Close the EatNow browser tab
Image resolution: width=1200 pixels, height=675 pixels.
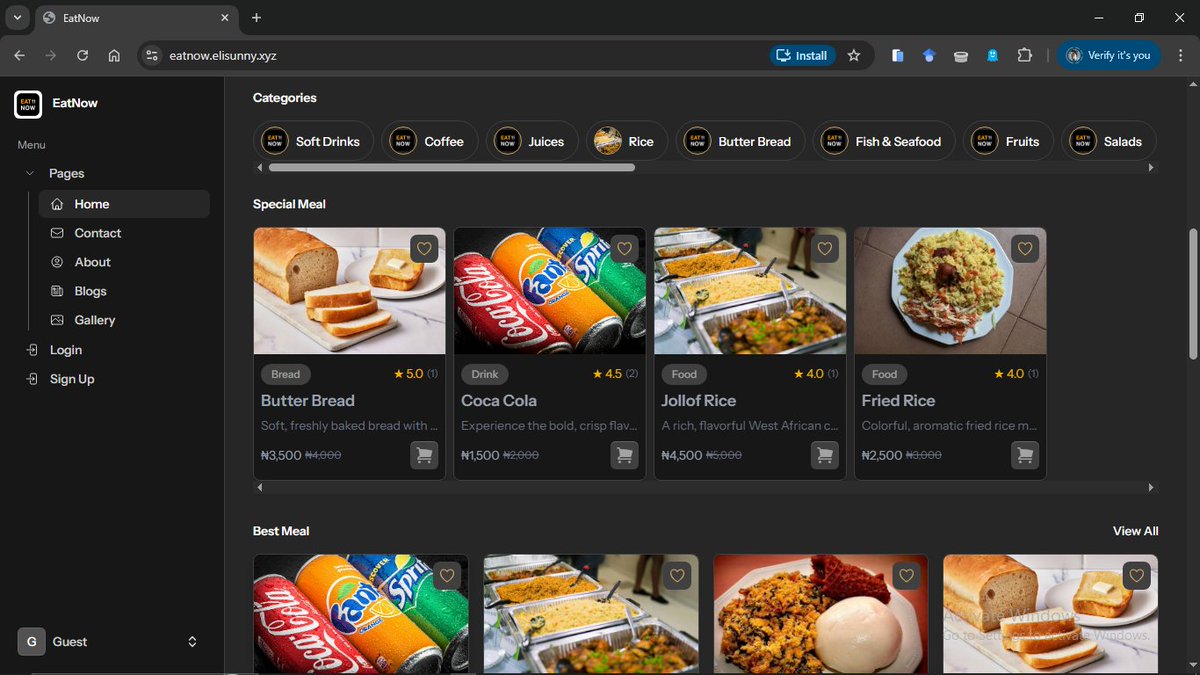(x=225, y=18)
